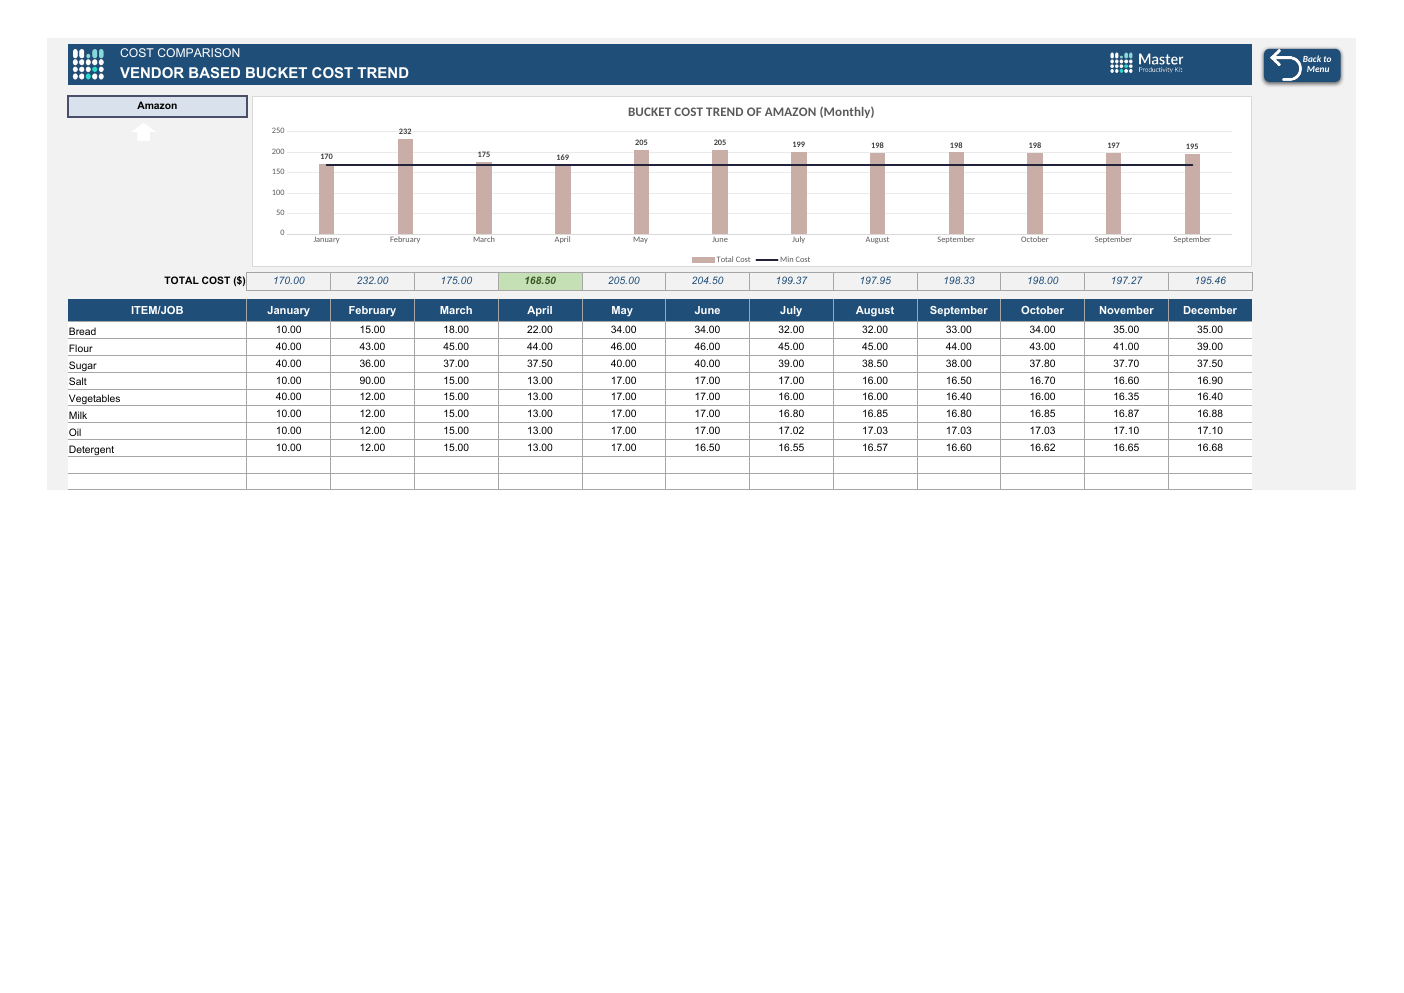Click the Back to Menu button
Image resolution: width=1404 pixels, height=993 pixels.
coord(1301,65)
